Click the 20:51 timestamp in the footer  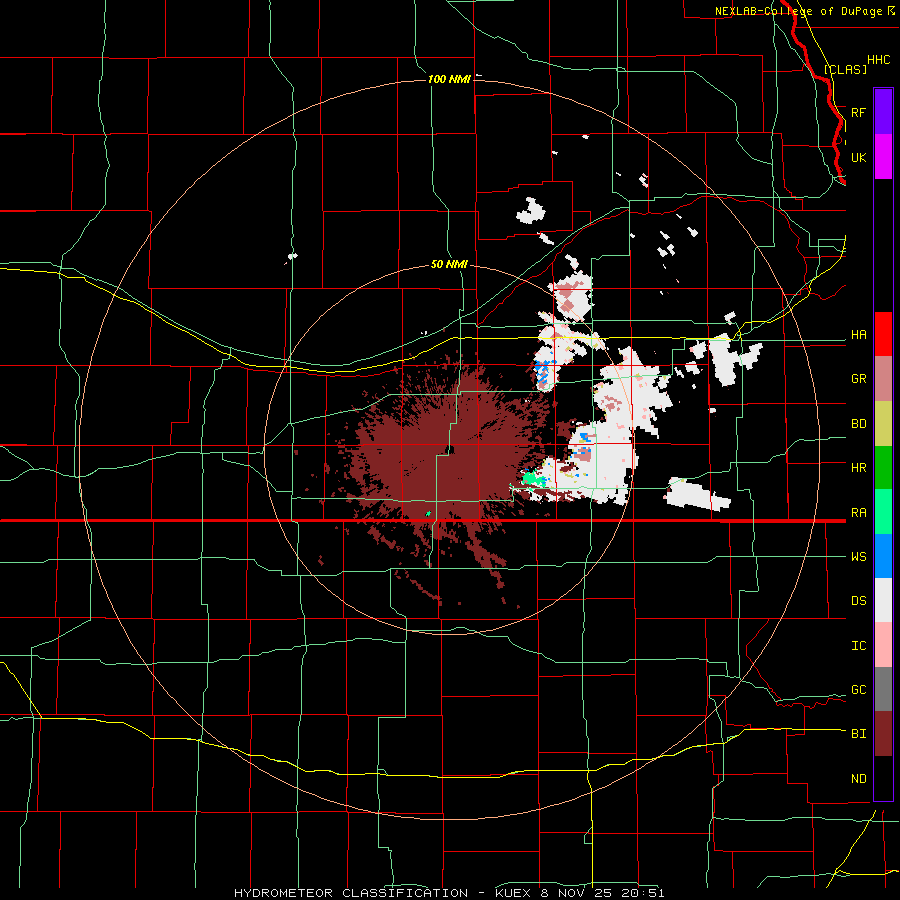pyautogui.click(x=645, y=893)
